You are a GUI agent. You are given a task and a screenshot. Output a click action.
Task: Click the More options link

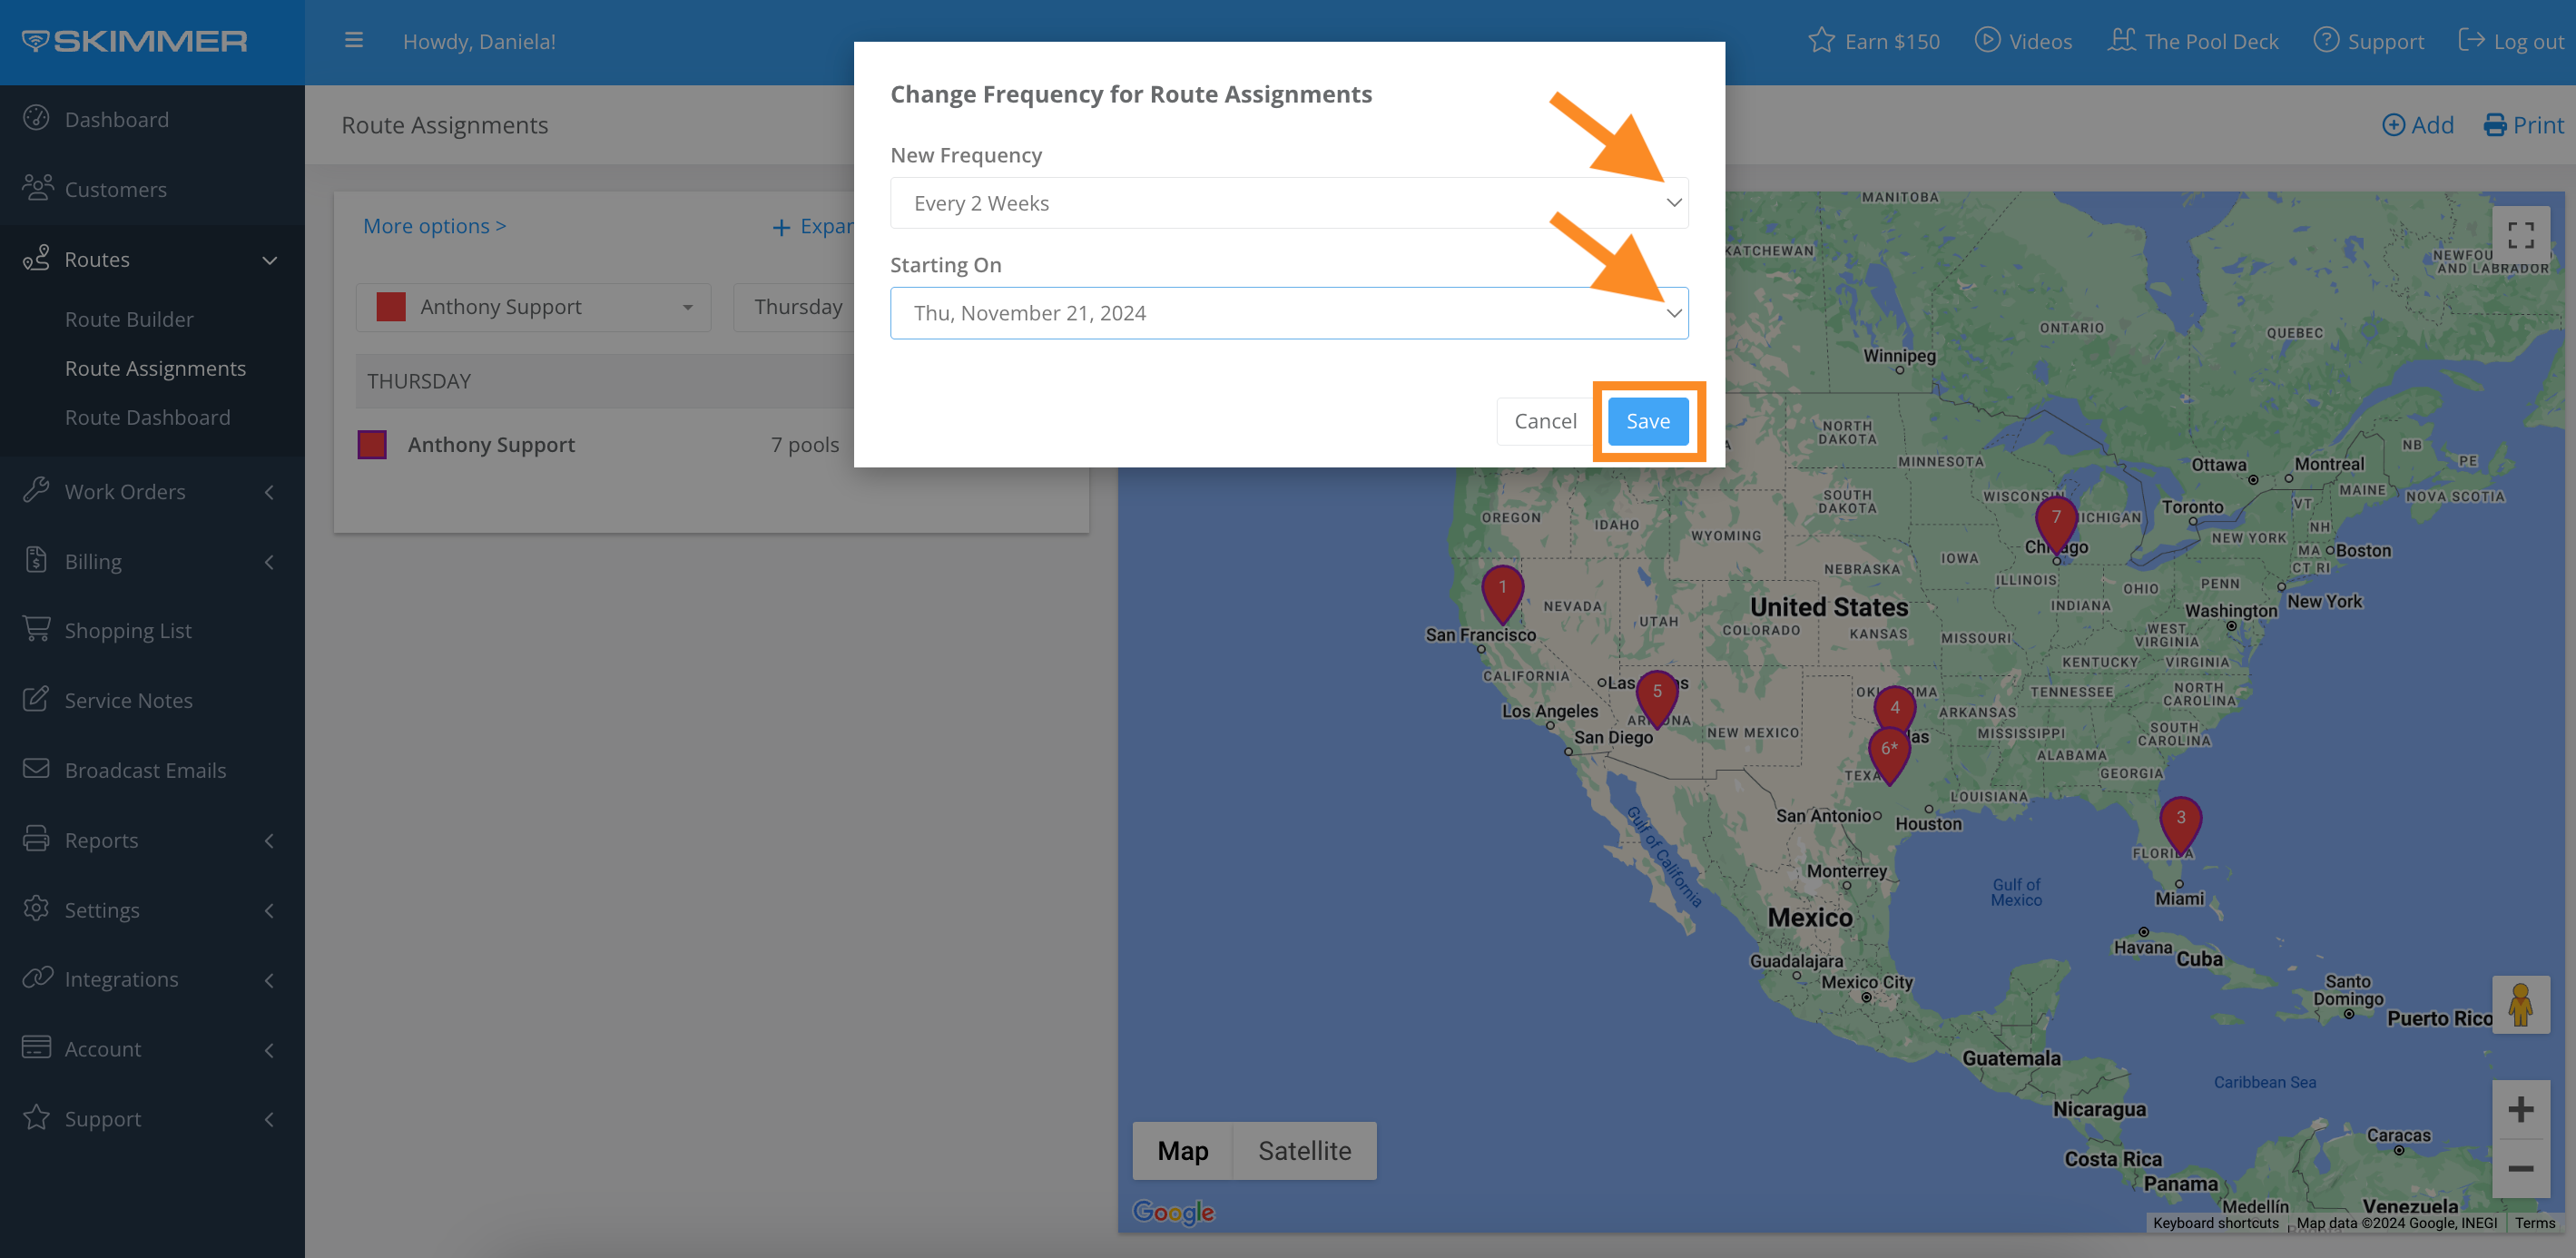pos(434,226)
